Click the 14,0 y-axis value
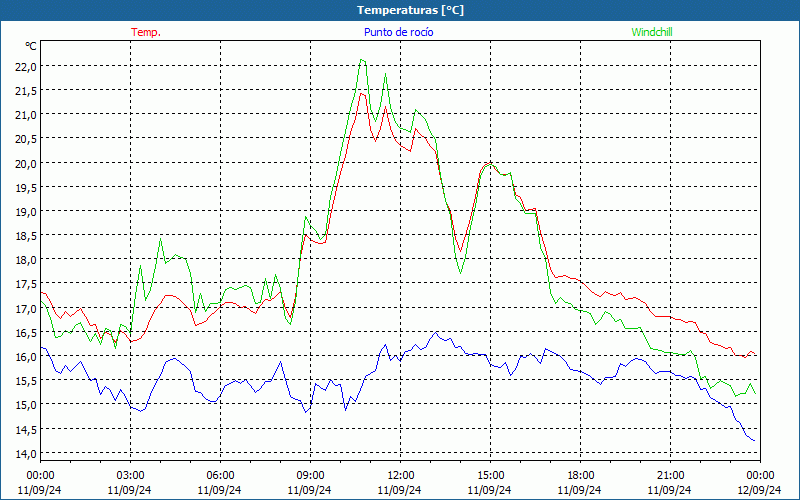Image resolution: width=800 pixels, height=500 pixels. click(27, 453)
